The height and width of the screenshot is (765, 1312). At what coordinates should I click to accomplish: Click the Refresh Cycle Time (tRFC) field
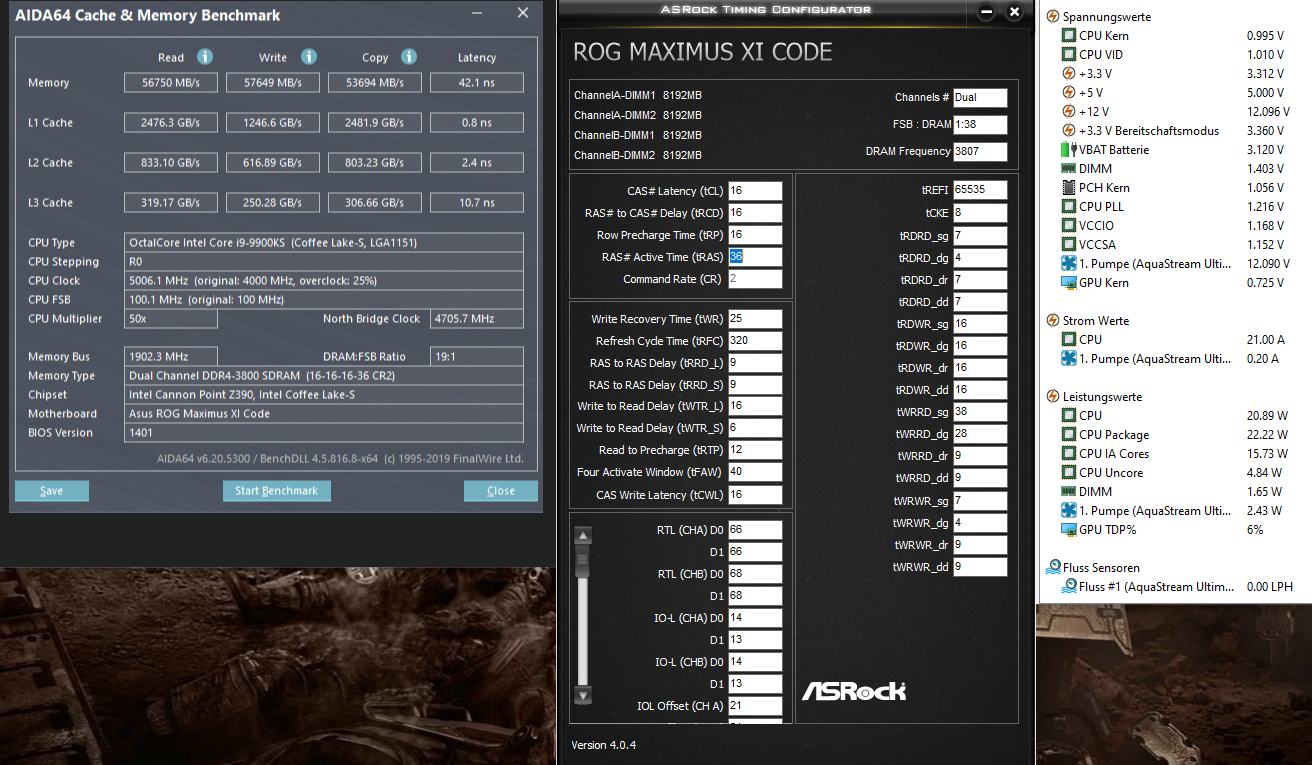pyautogui.click(x=755, y=341)
